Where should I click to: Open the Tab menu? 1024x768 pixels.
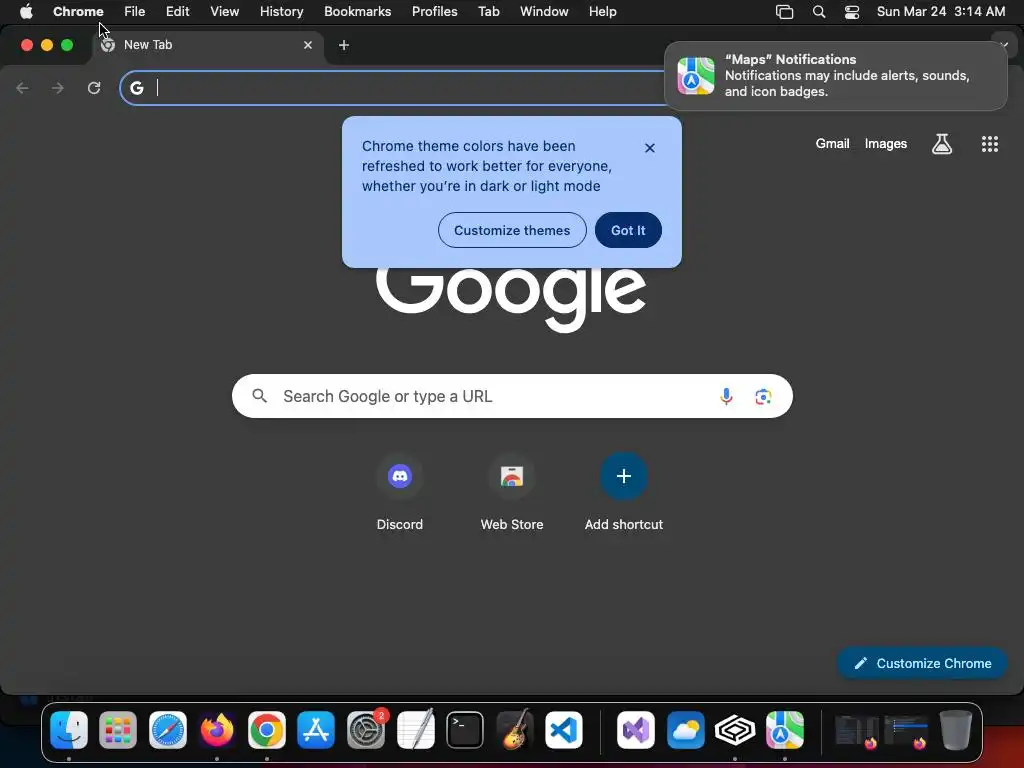(488, 12)
